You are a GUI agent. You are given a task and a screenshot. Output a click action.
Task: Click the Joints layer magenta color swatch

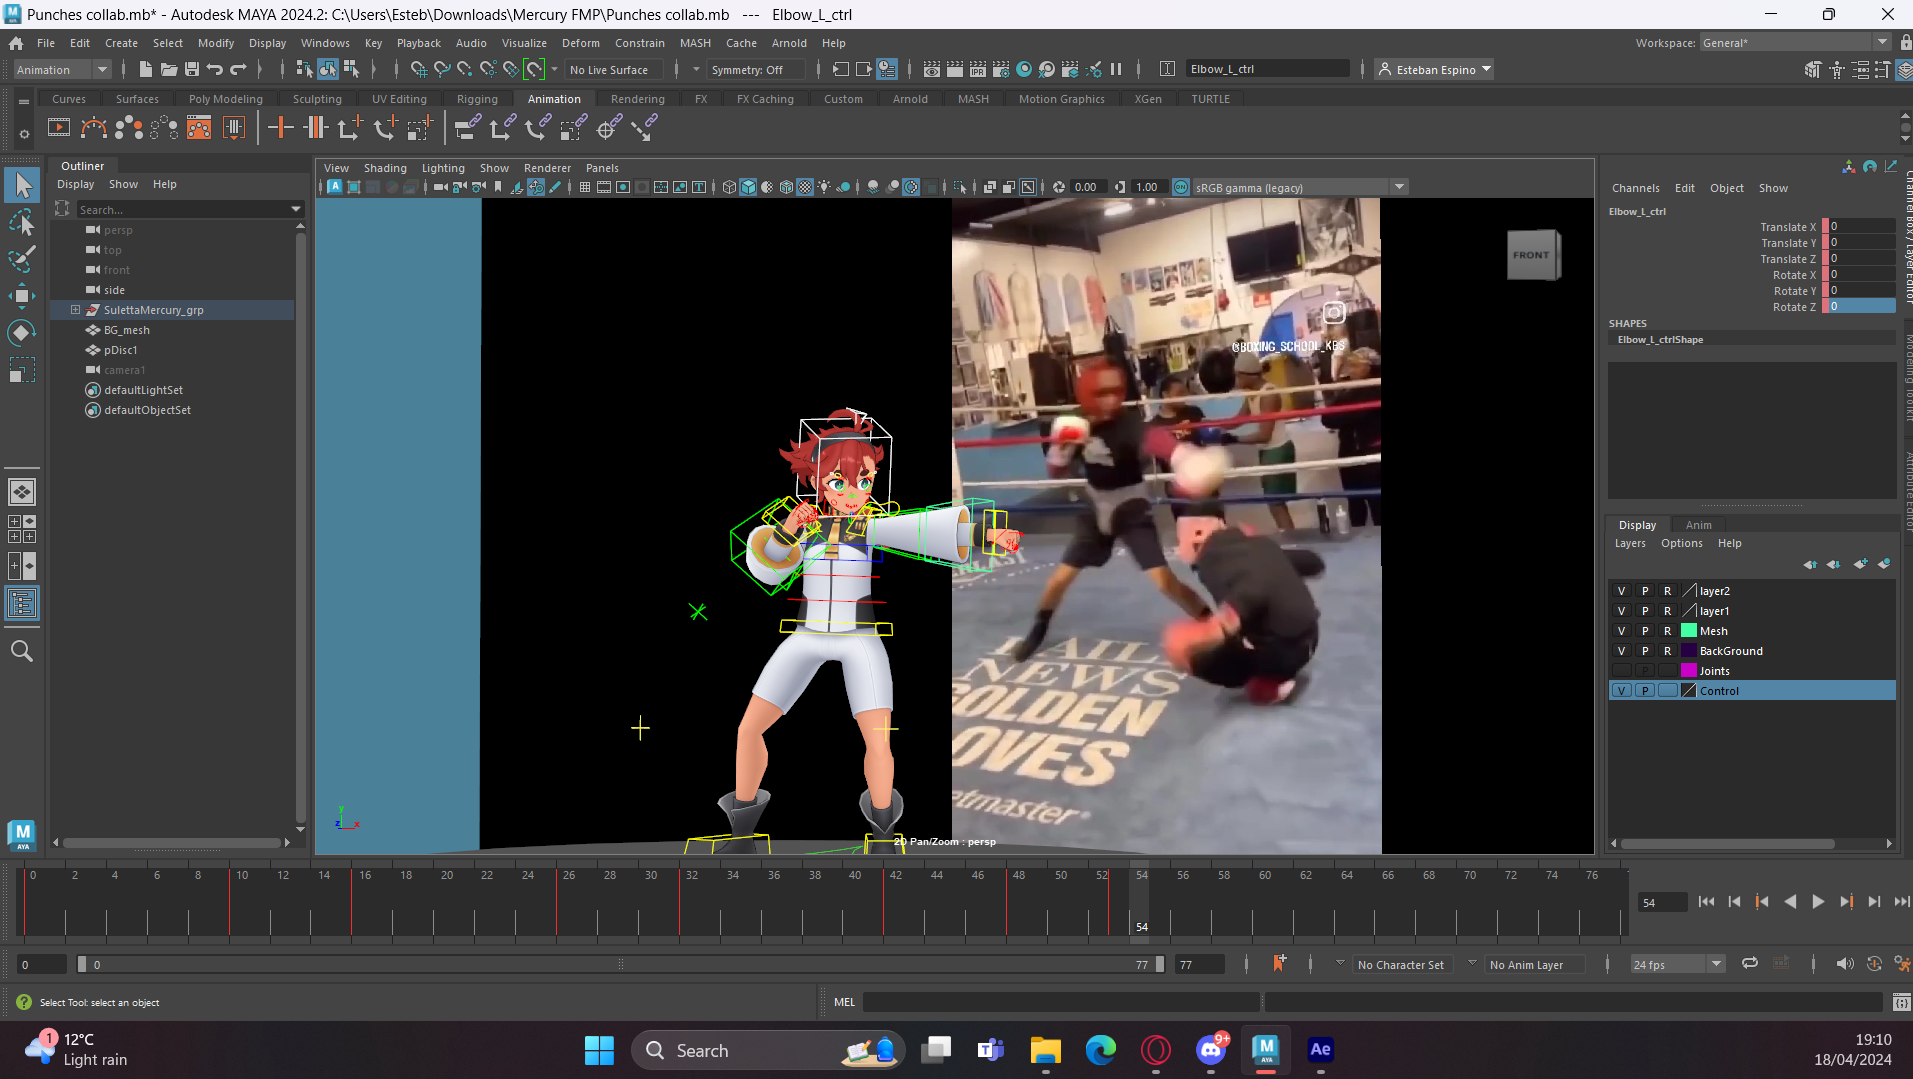pos(1689,671)
